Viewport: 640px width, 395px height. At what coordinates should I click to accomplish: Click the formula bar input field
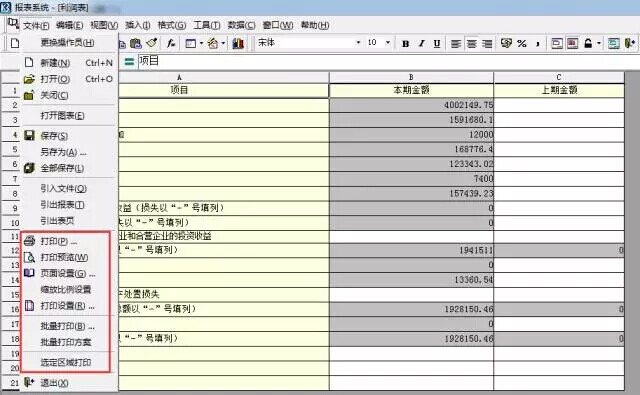pos(388,62)
